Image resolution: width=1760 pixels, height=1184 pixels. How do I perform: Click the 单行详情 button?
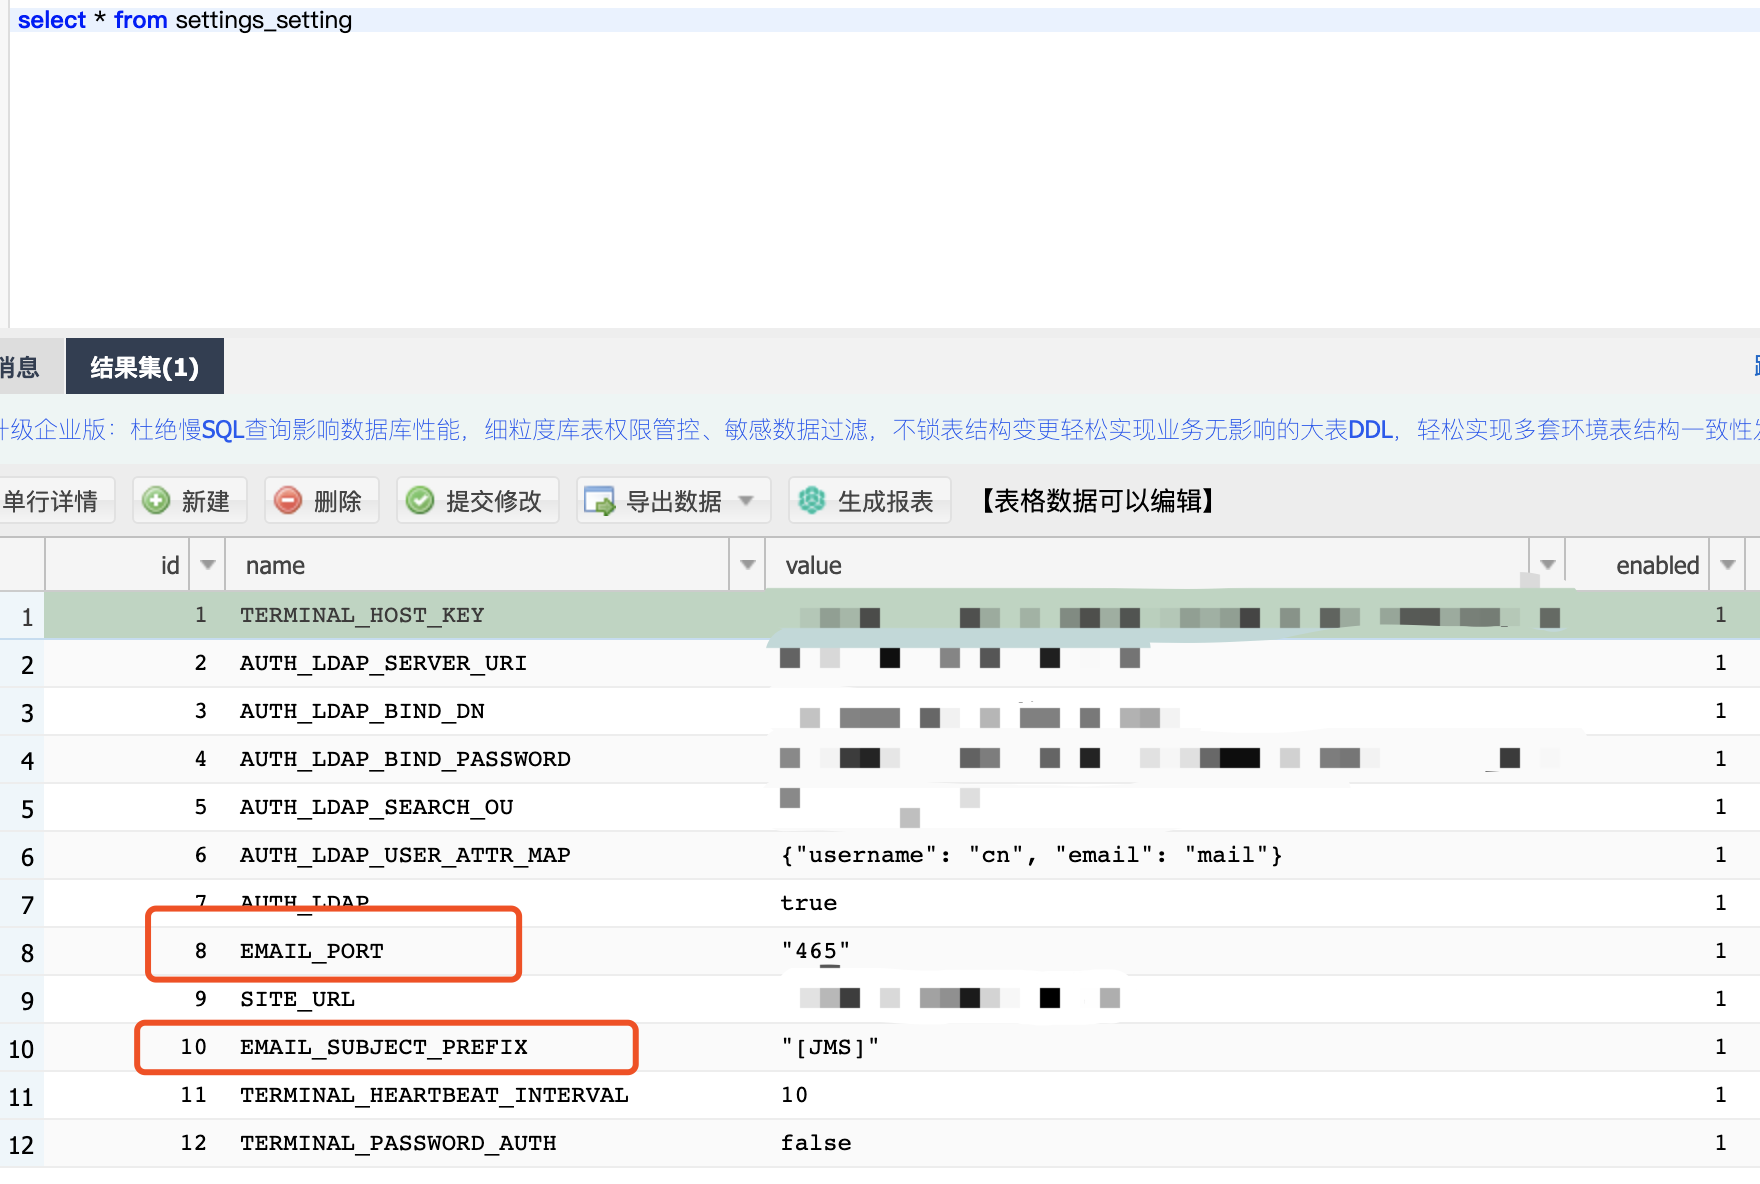tap(55, 500)
